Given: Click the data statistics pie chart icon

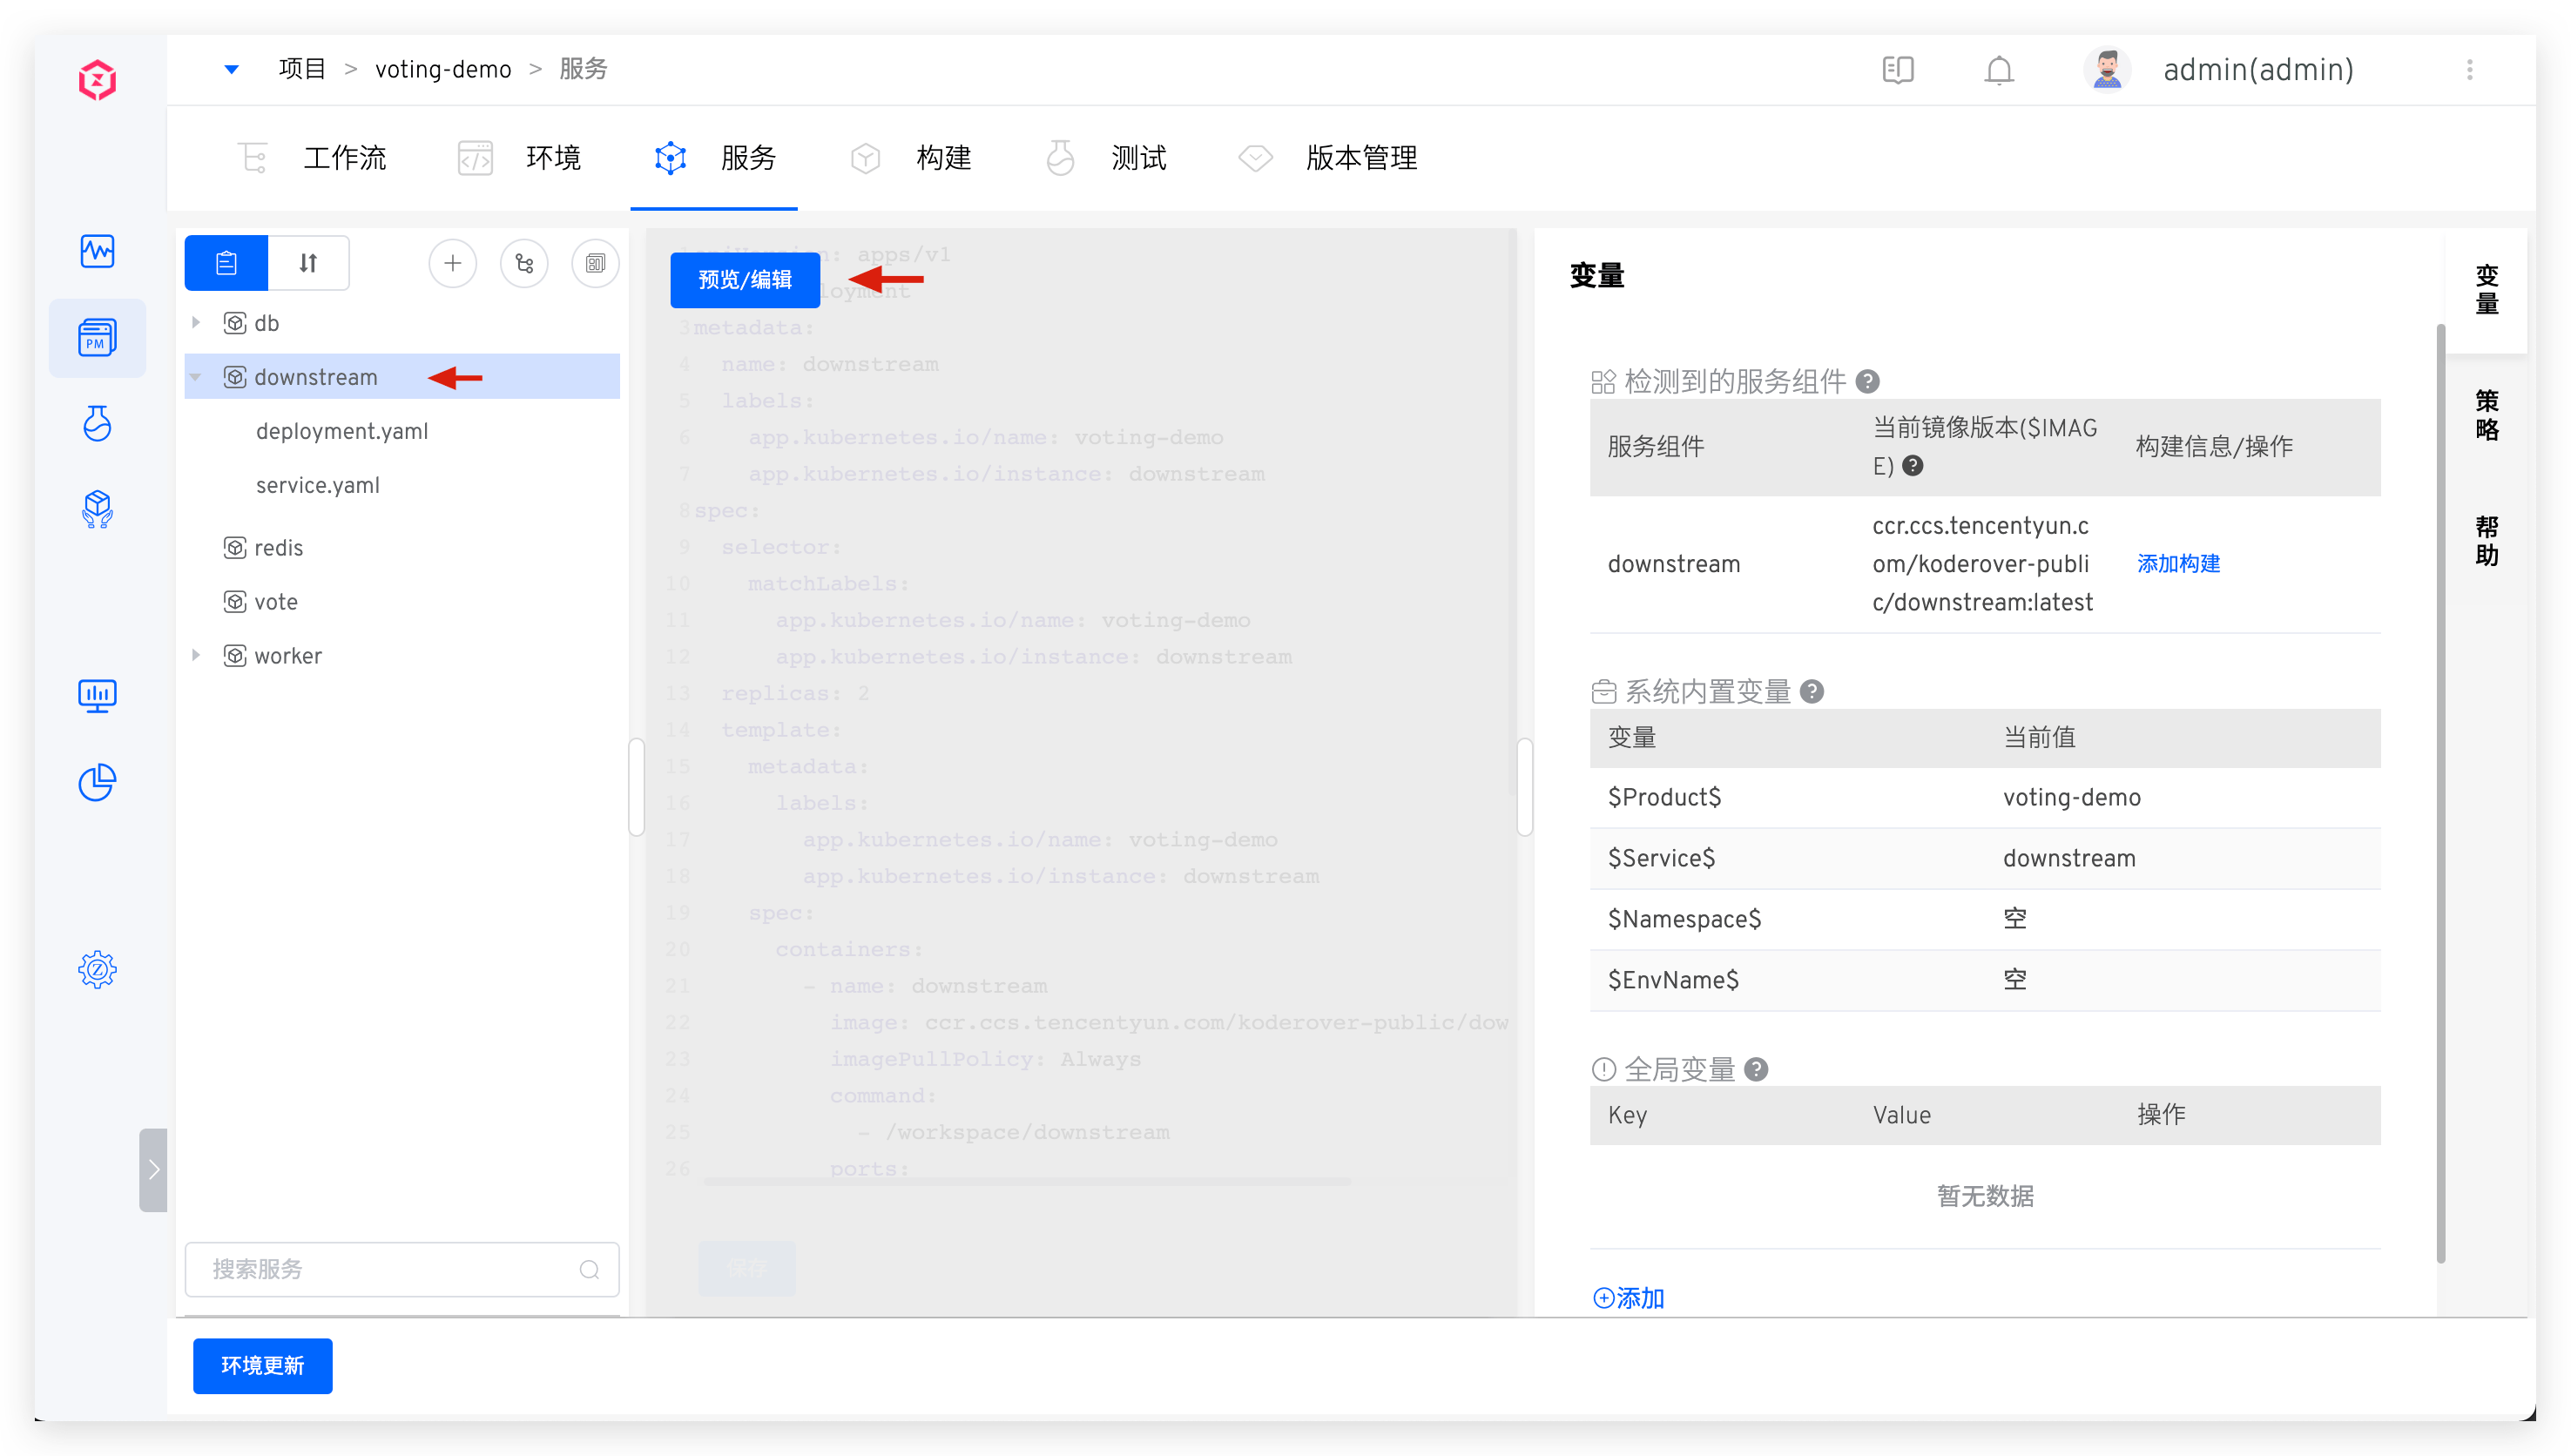Looking at the screenshot, I should click(x=97, y=783).
